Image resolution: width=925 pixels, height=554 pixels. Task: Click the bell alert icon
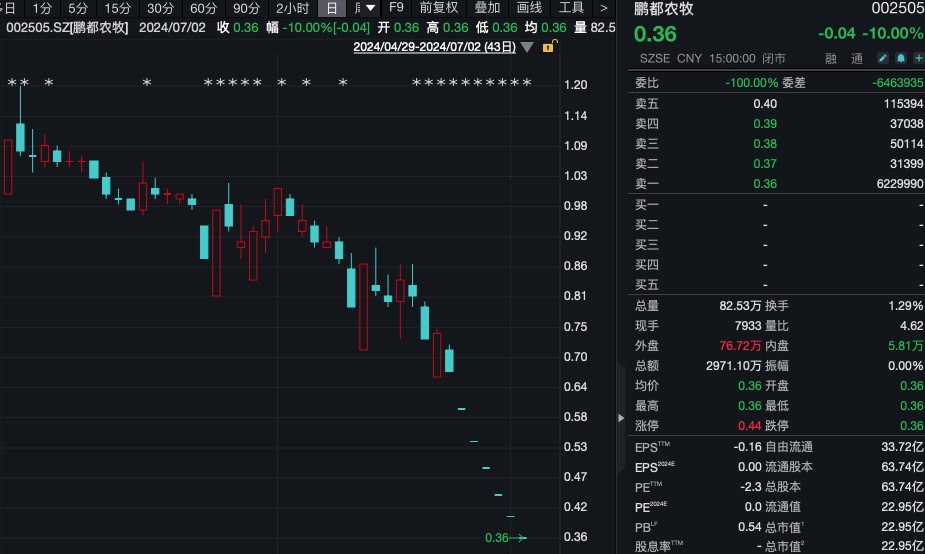900,59
